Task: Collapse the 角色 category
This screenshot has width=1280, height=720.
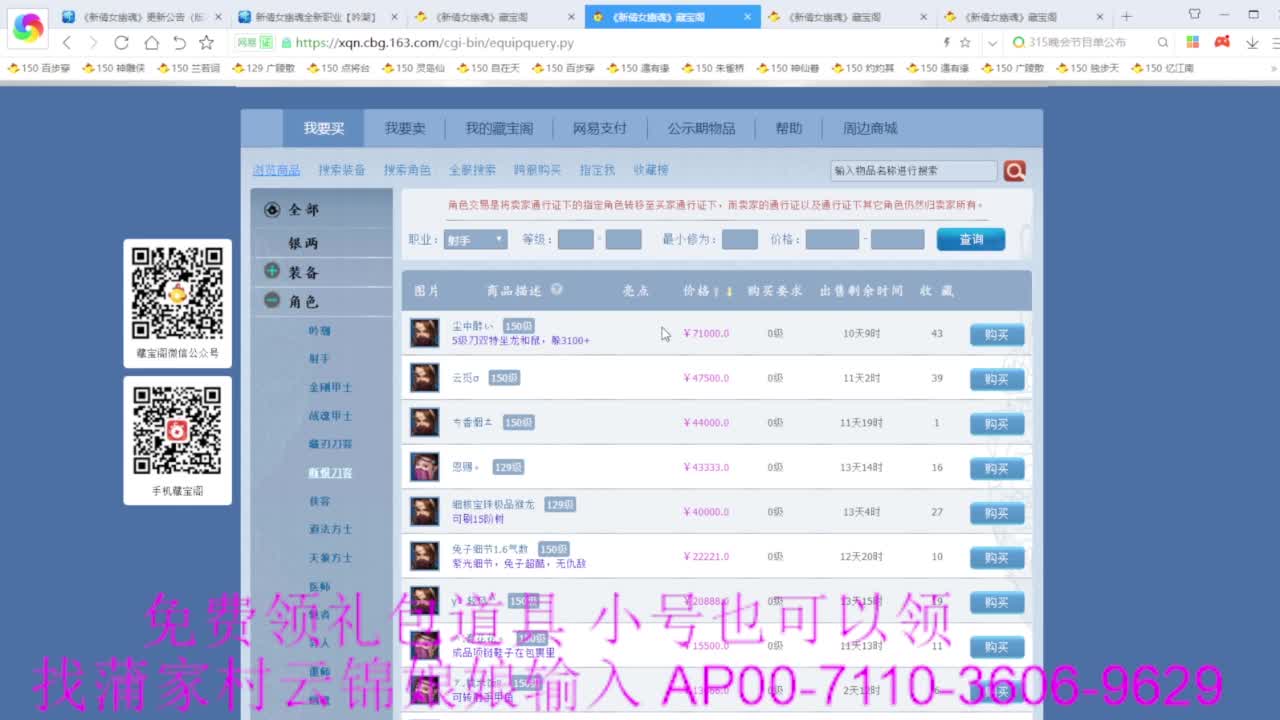Action: pos(272,300)
